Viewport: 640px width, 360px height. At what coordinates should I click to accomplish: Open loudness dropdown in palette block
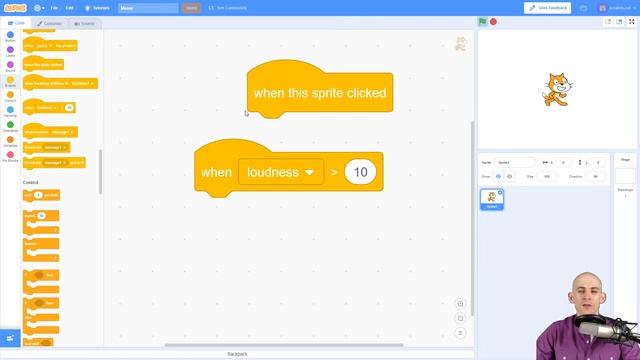point(46,108)
